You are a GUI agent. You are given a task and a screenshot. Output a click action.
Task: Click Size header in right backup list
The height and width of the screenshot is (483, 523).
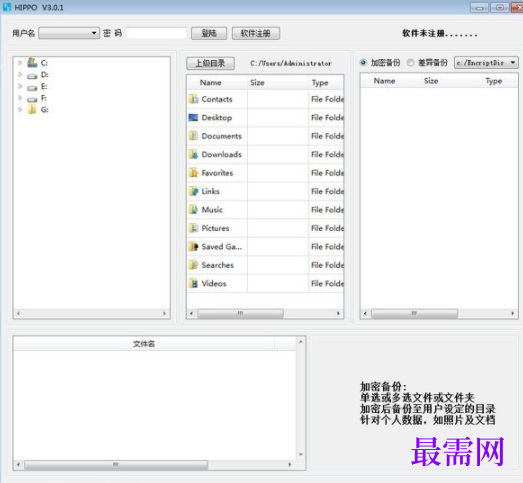tap(451, 81)
